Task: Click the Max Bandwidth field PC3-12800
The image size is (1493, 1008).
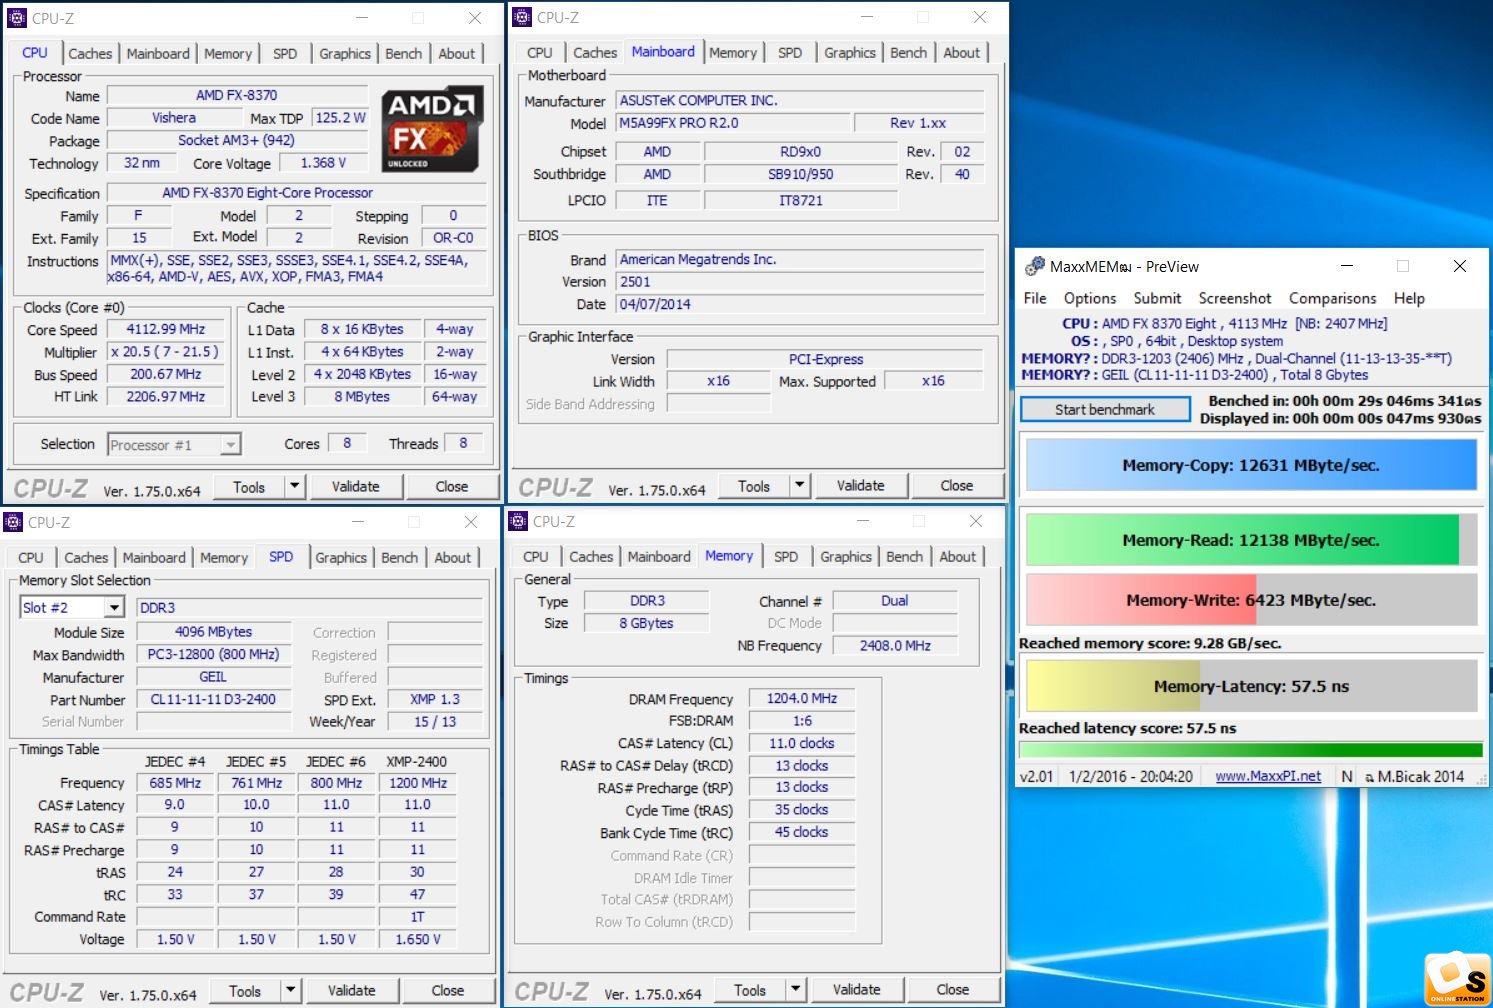Action: (x=213, y=654)
